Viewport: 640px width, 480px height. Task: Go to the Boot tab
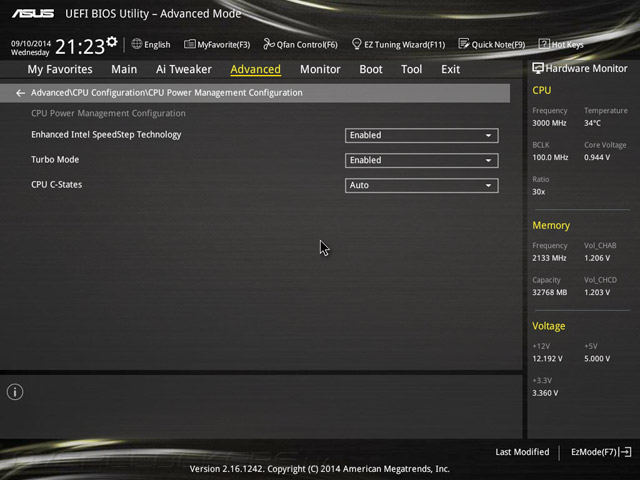coord(371,69)
